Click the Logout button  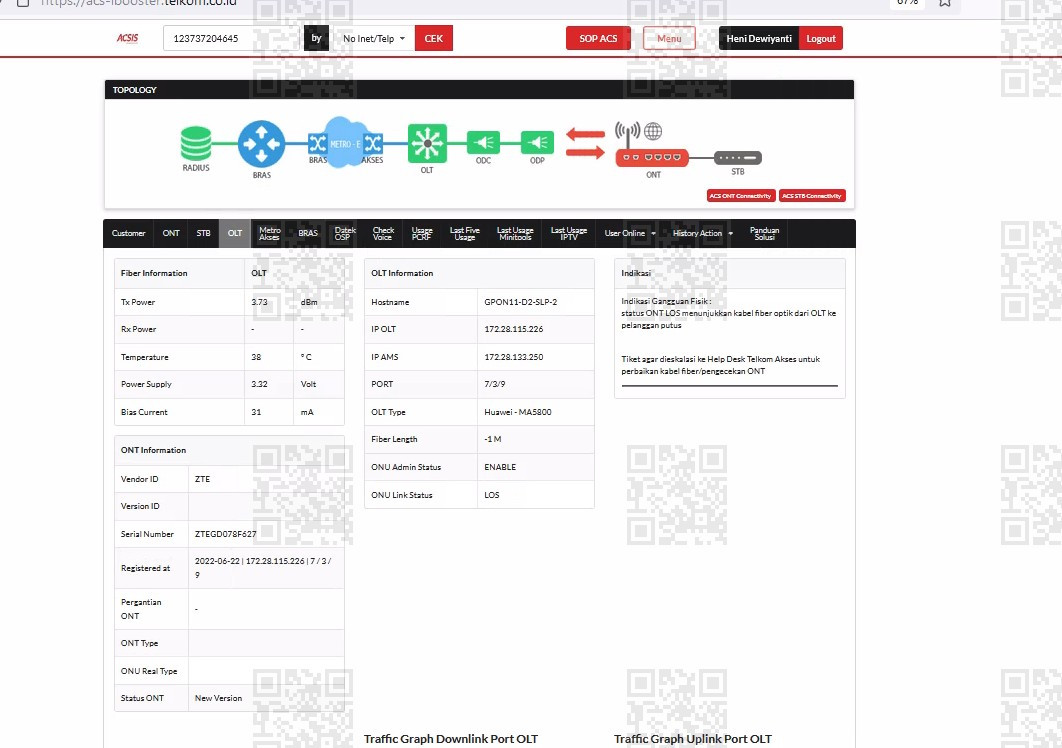tap(821, 39)
